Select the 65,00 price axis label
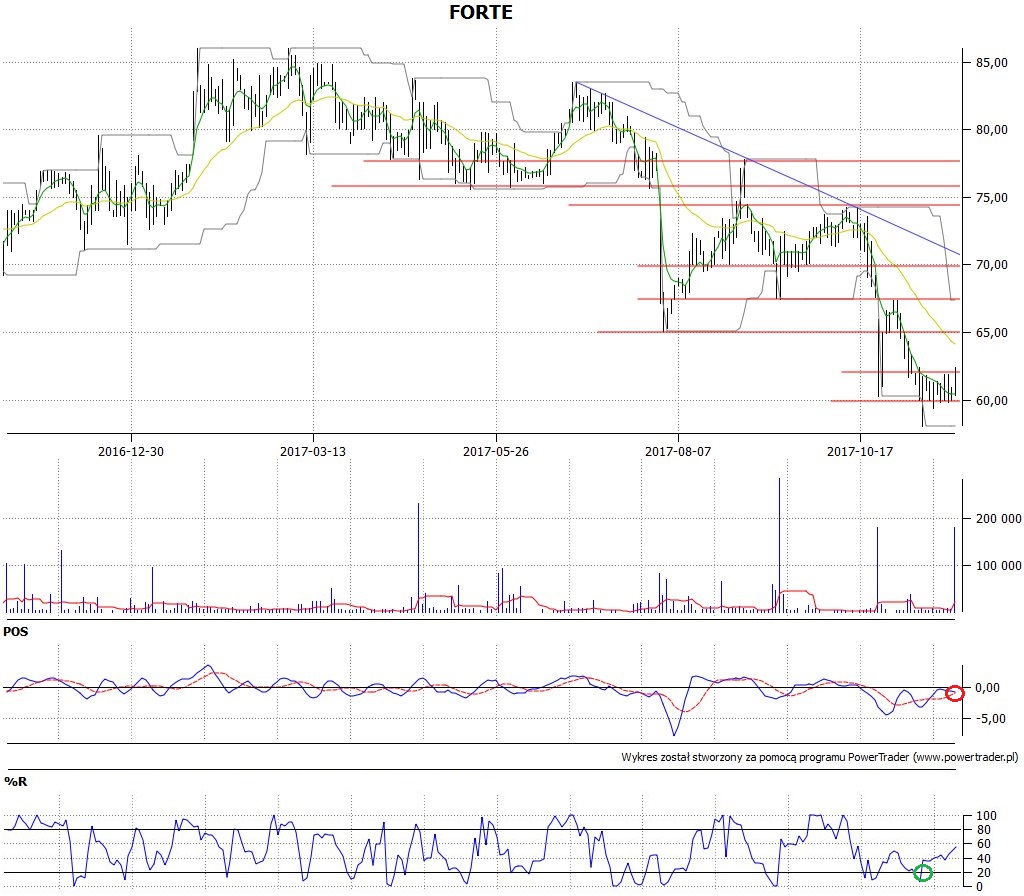1024x896 pixels. [x=992, y=333]
